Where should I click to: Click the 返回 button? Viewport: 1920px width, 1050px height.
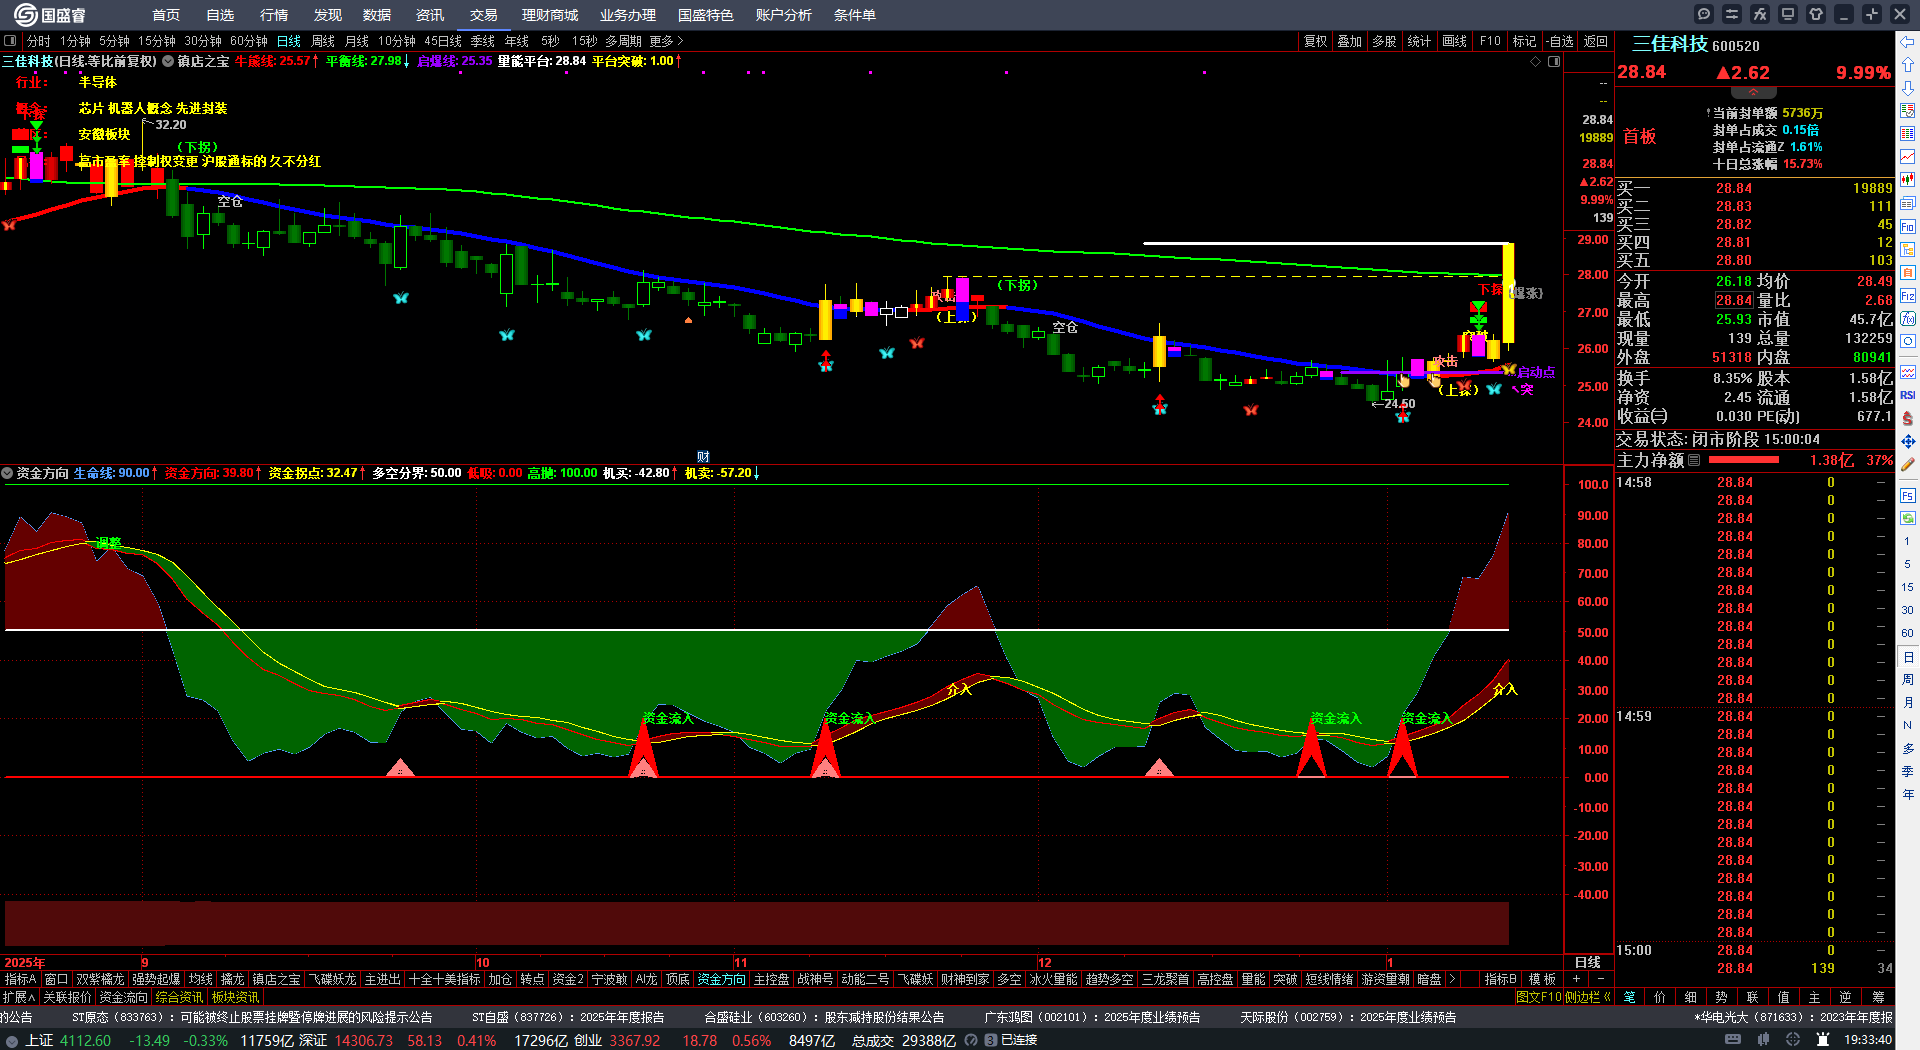click(x=1596, y=41)
